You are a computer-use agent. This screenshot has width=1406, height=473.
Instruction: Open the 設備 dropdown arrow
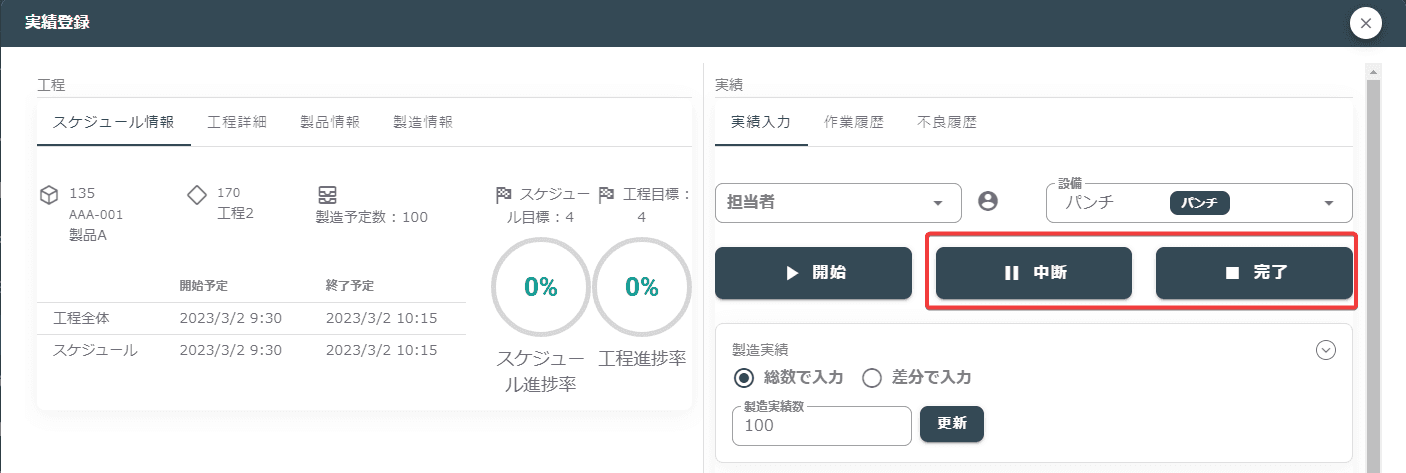pyautogui.click(x=1329, y=203)
